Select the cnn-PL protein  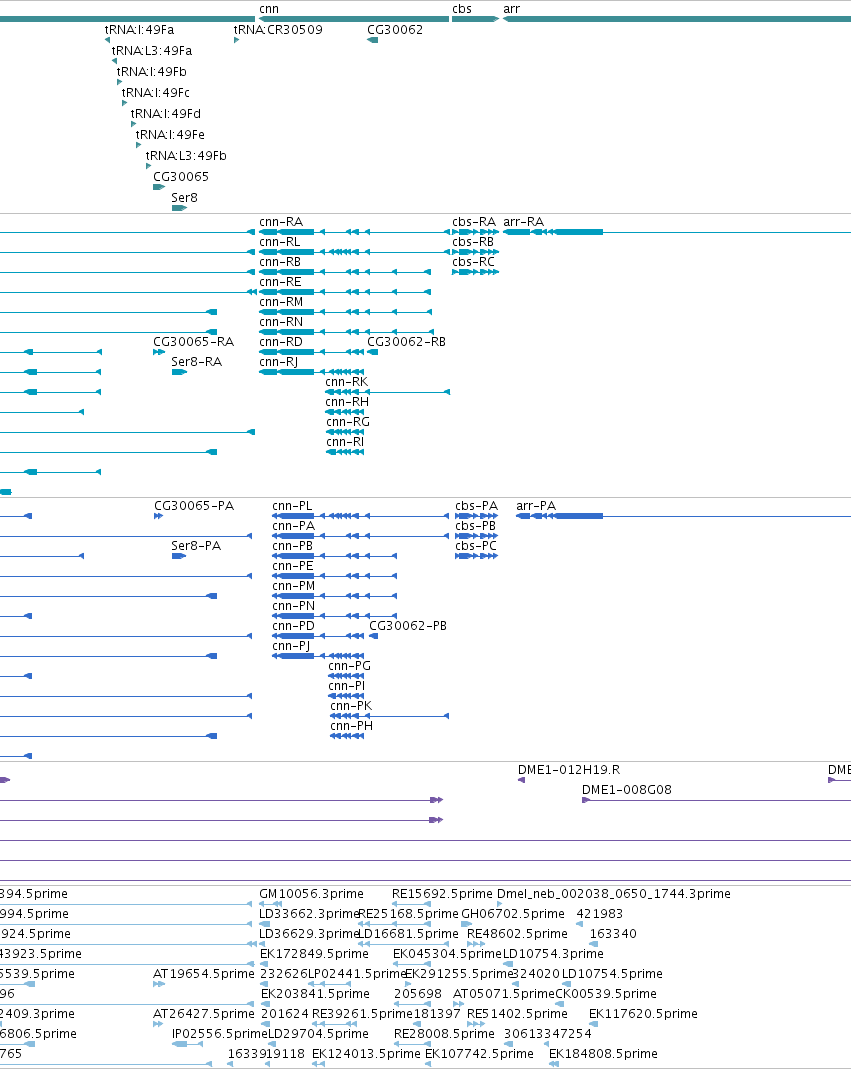tap(293, 506)
